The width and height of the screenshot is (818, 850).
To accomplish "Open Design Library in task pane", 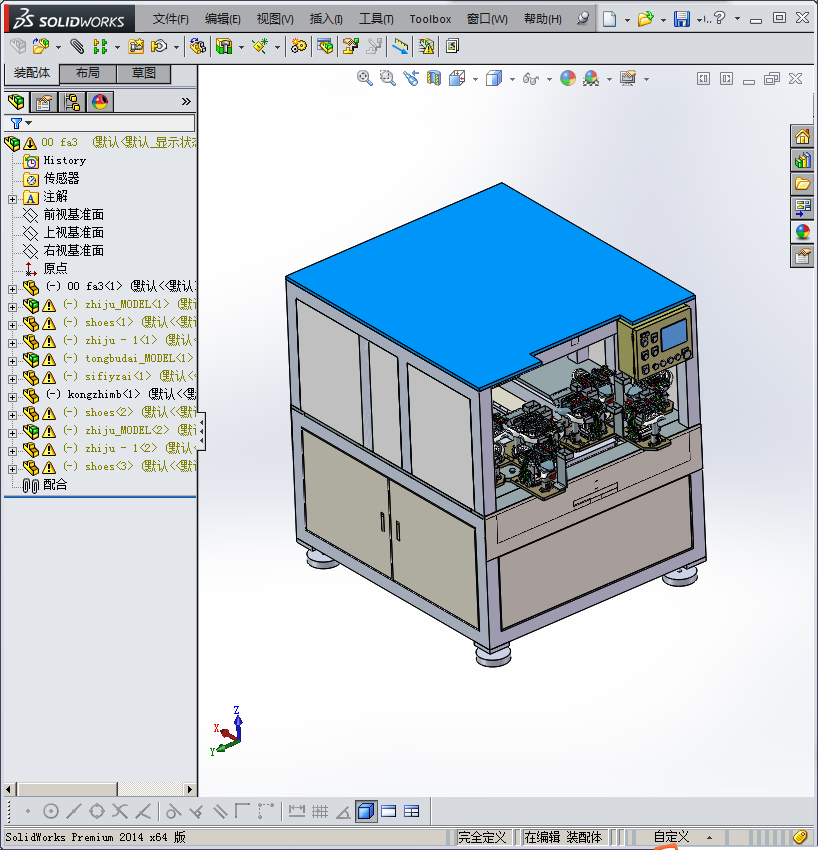I will [802, 160].
